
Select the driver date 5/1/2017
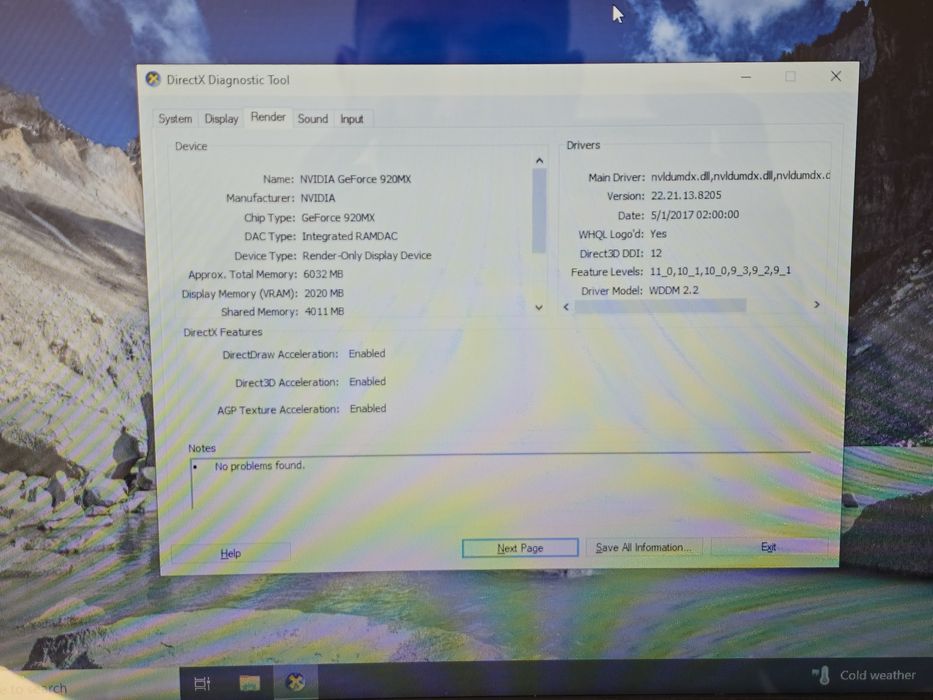694,215
